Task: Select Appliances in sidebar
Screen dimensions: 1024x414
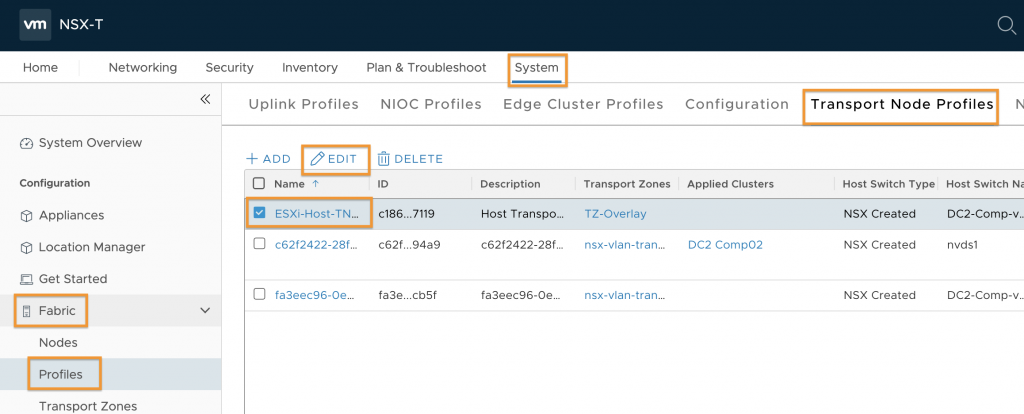Action: point(71,215)
